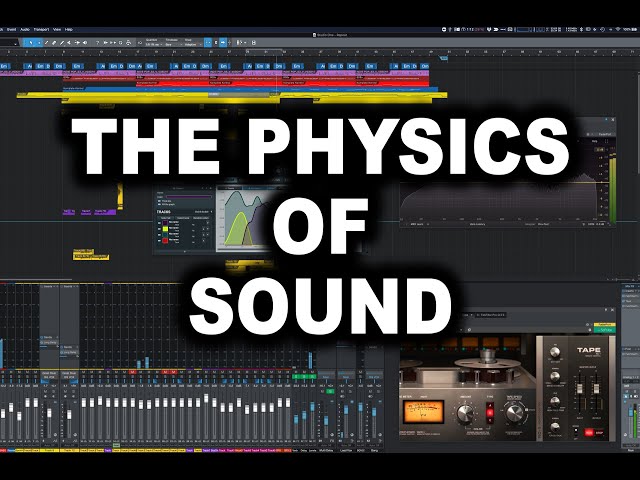Click the green Softube button
This screenshot has width=640, height=480.
(605, 330)
